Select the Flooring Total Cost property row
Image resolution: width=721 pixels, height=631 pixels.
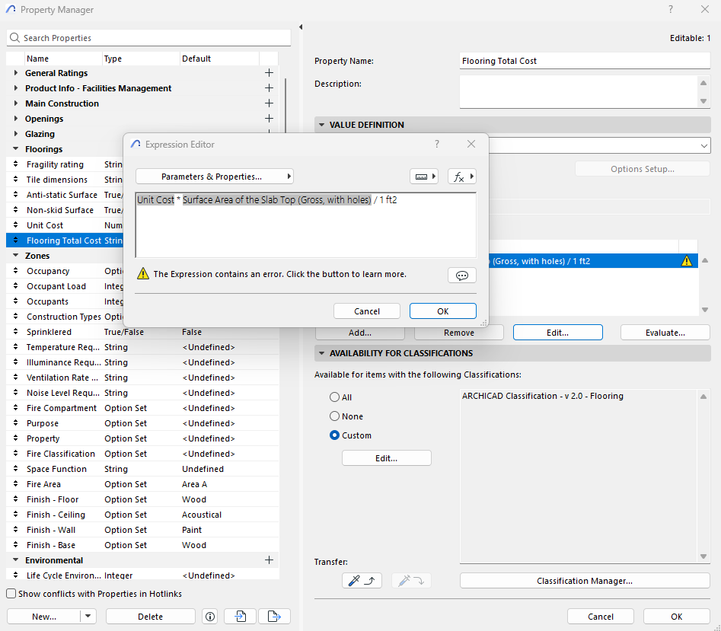[65, 241]
